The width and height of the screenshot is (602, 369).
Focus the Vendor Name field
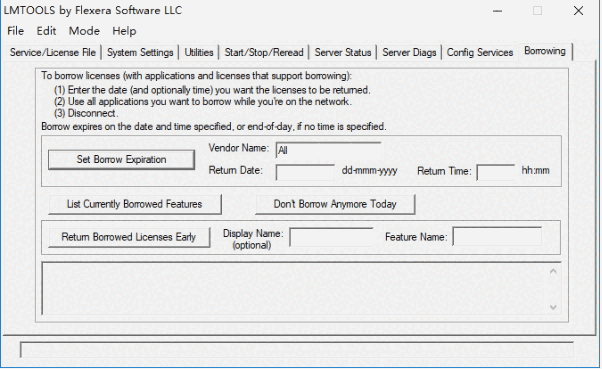329,150
